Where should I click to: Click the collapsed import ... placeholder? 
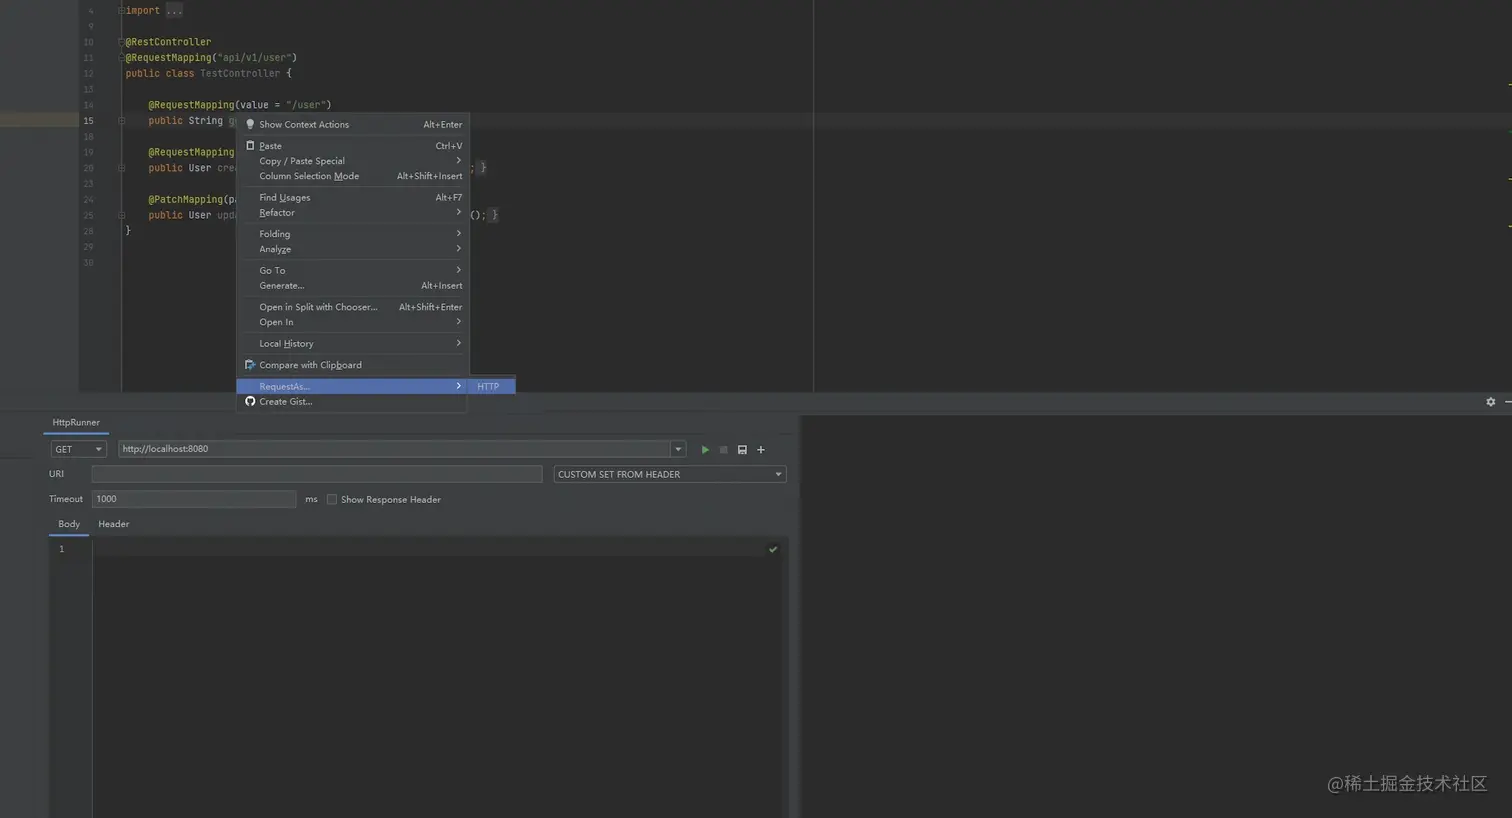174,10
